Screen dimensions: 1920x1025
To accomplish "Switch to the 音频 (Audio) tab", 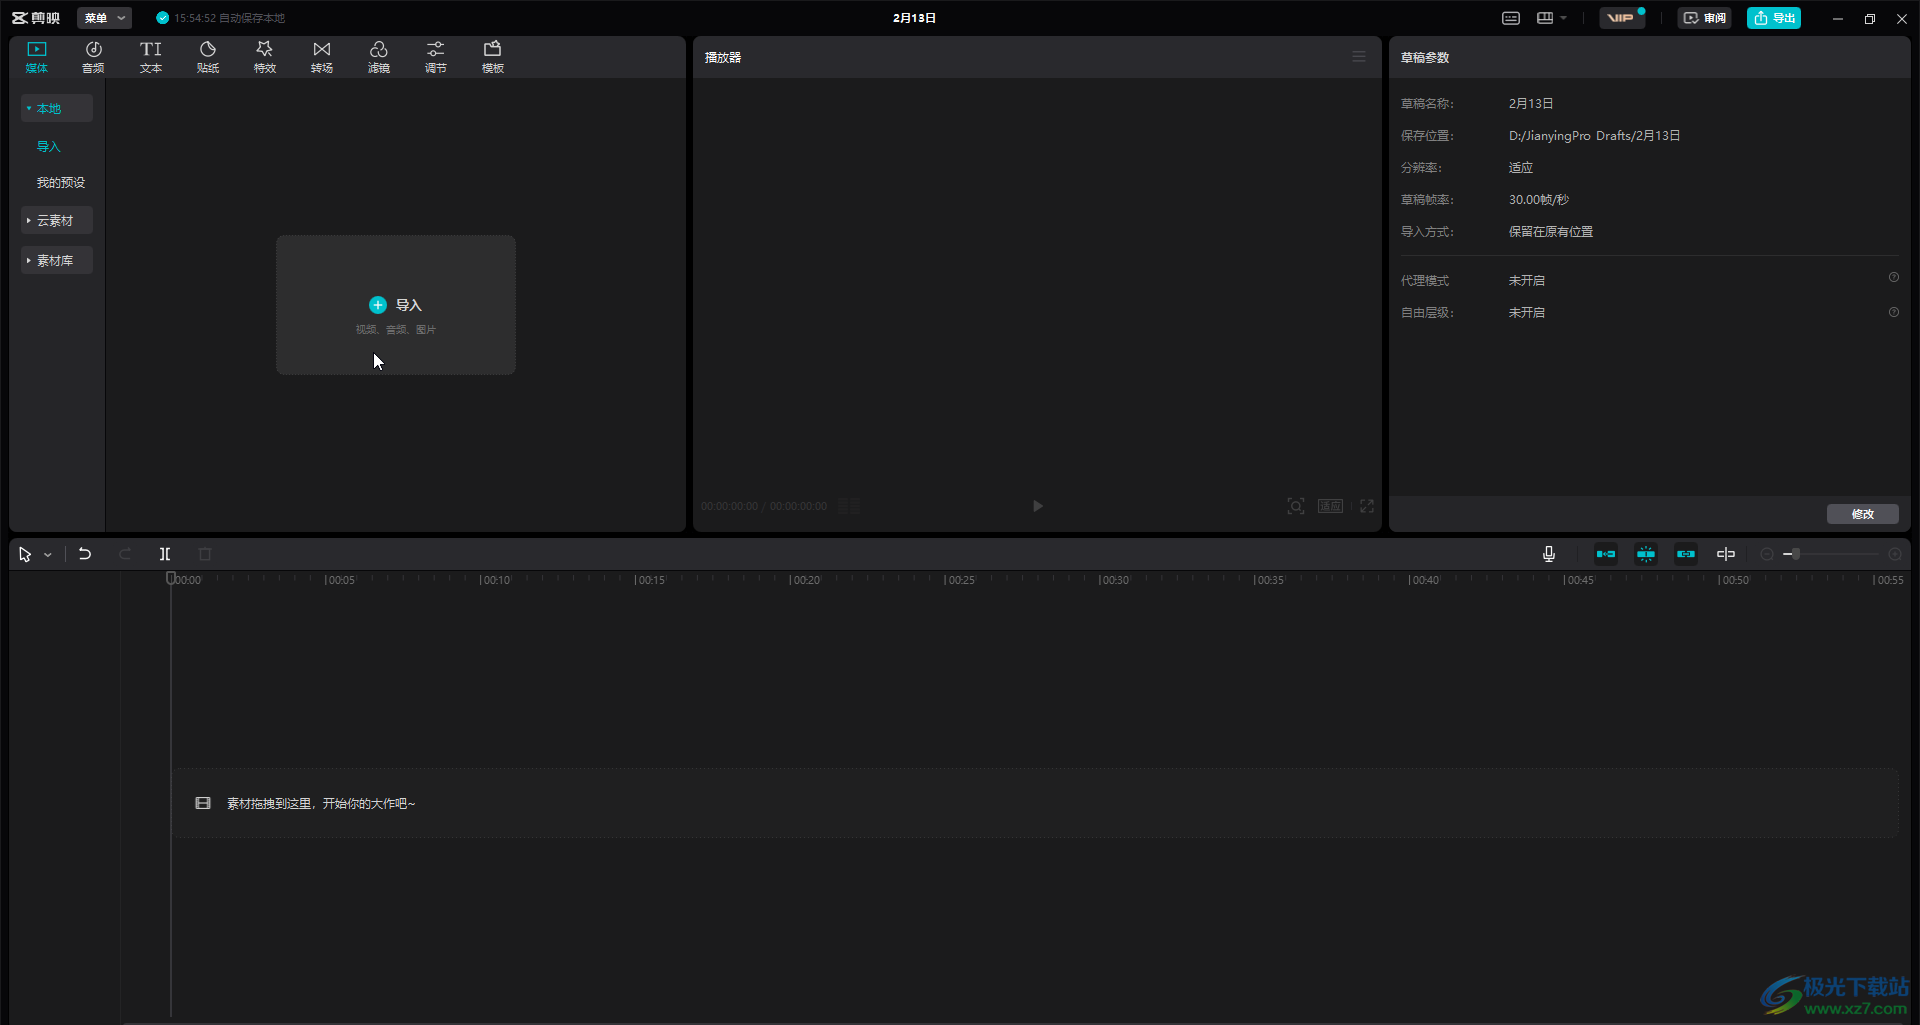I will point(93,57).
